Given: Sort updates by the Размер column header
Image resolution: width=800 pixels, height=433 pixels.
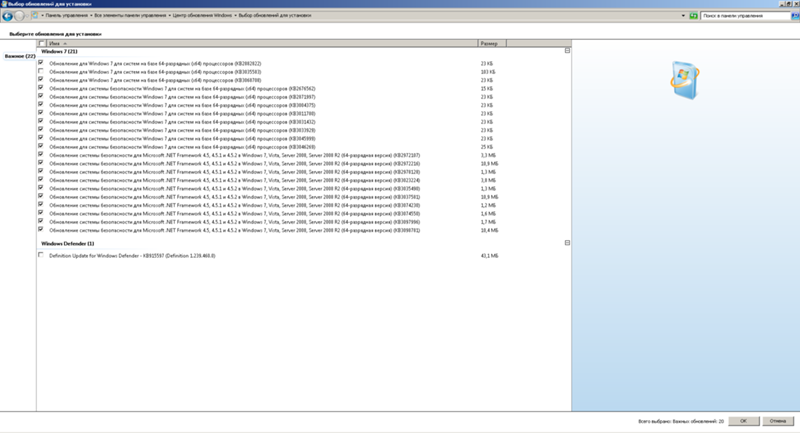Looking at the screenshot, I should (490, 44).
